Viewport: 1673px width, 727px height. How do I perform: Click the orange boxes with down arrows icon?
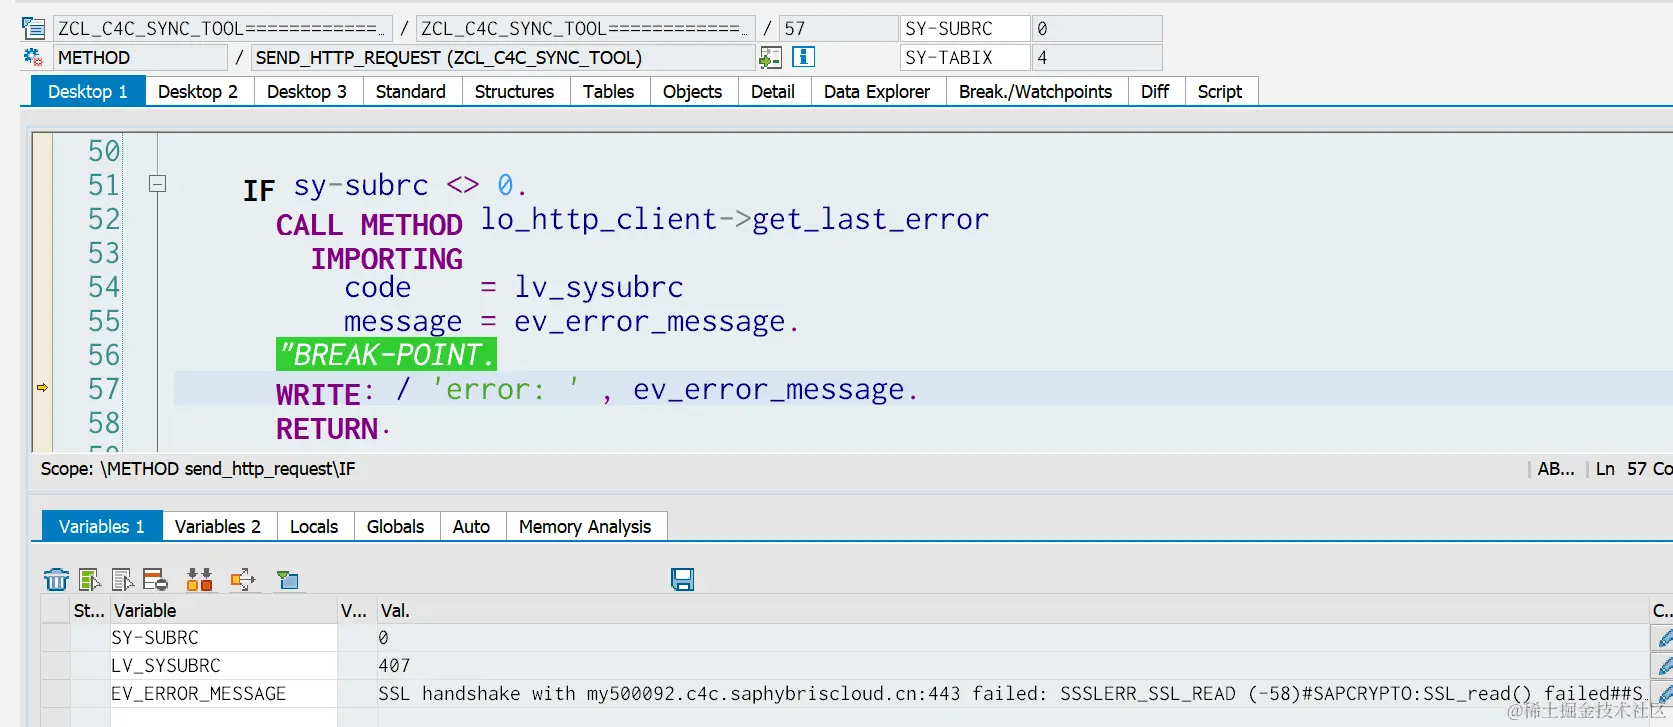click(199, 579)
